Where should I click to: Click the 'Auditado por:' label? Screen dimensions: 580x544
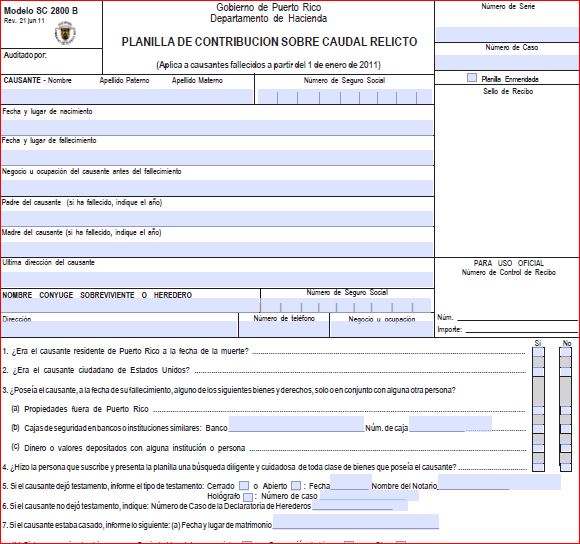(x=25, y=55)
